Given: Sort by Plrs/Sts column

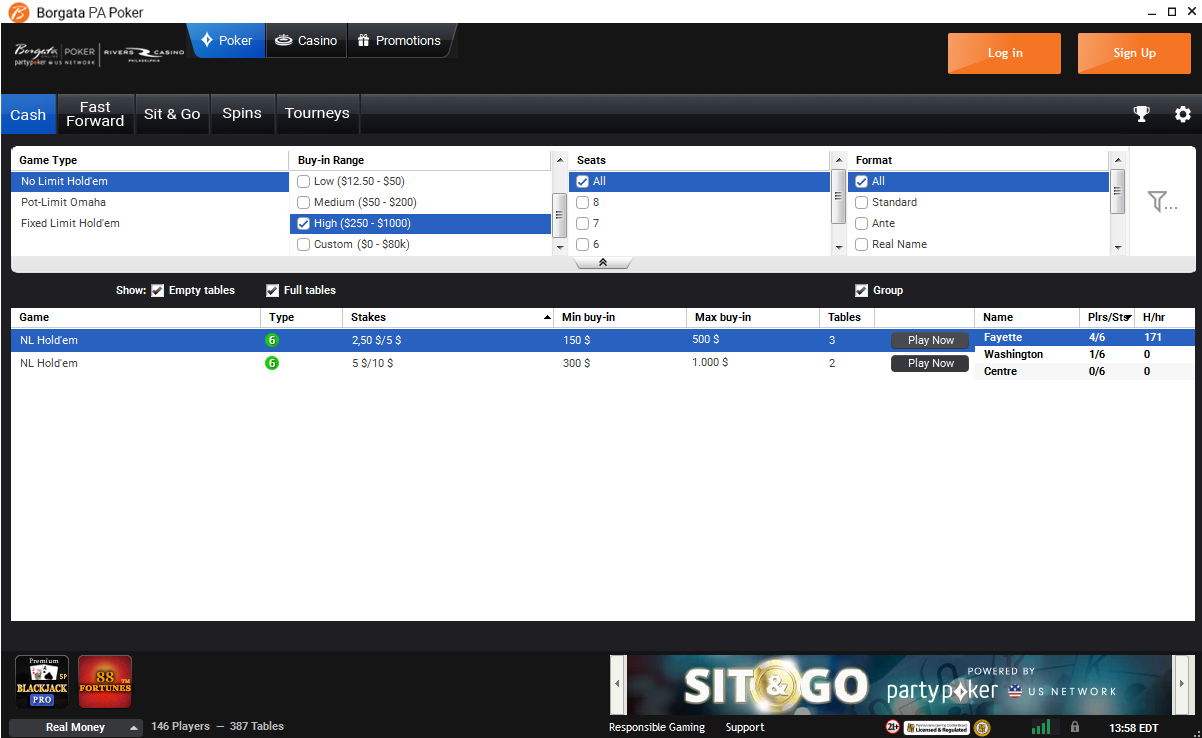Looking at the screenshot, I should [x=1109, y=317].
